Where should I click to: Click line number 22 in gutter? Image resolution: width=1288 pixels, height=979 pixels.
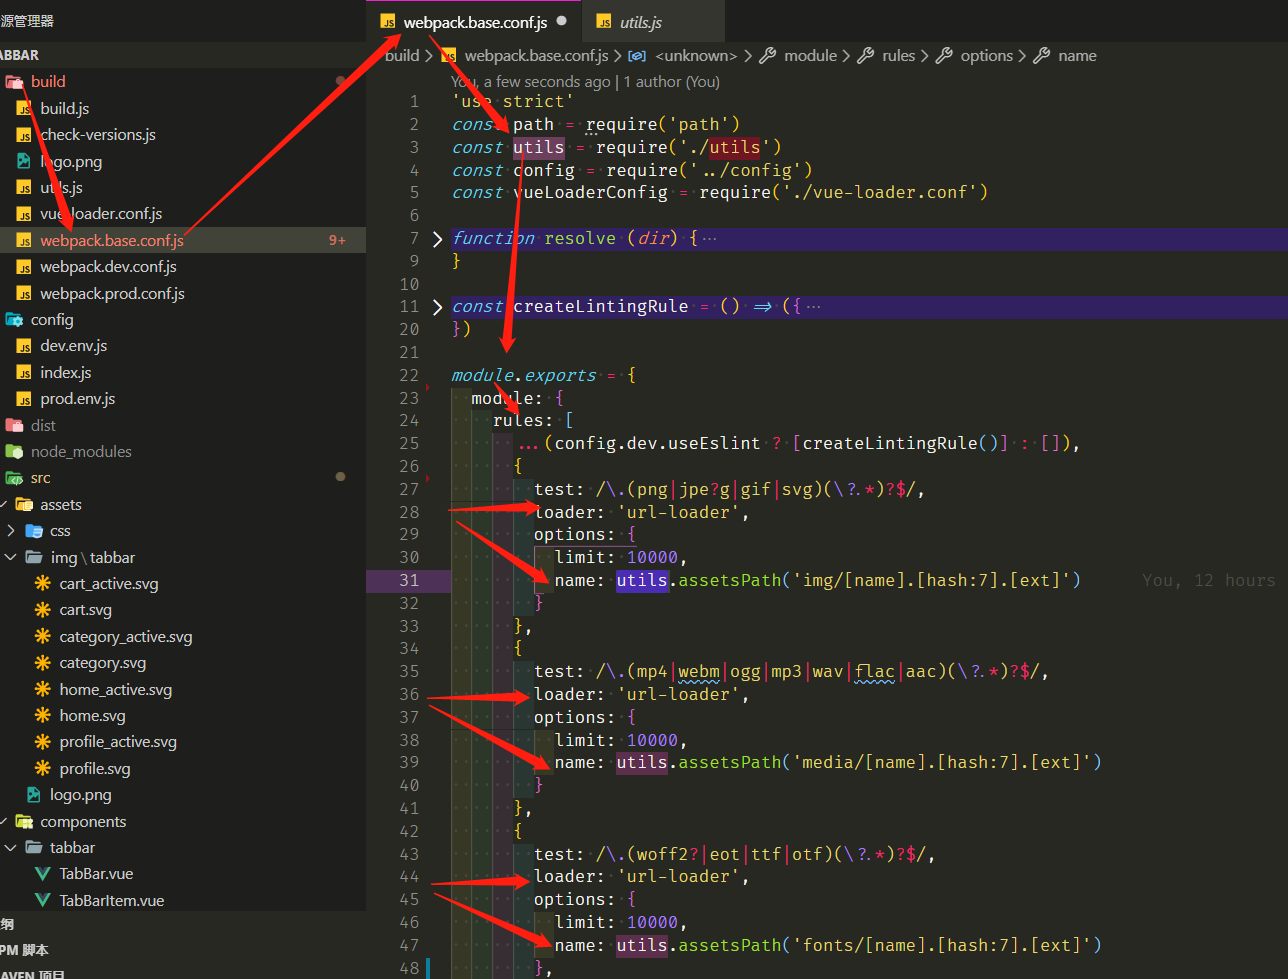point(409,376)
